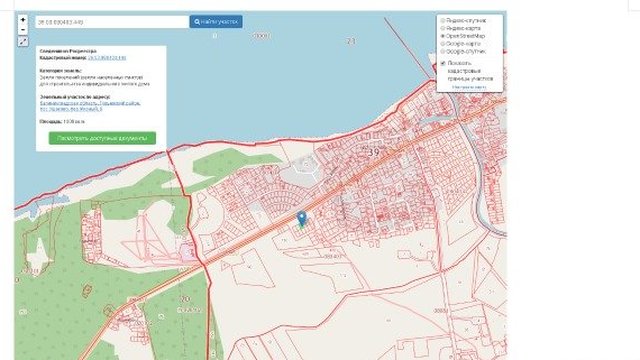Zoom out with the minus button
Screen dimensions: 640x360
click(x=23, y=30)
